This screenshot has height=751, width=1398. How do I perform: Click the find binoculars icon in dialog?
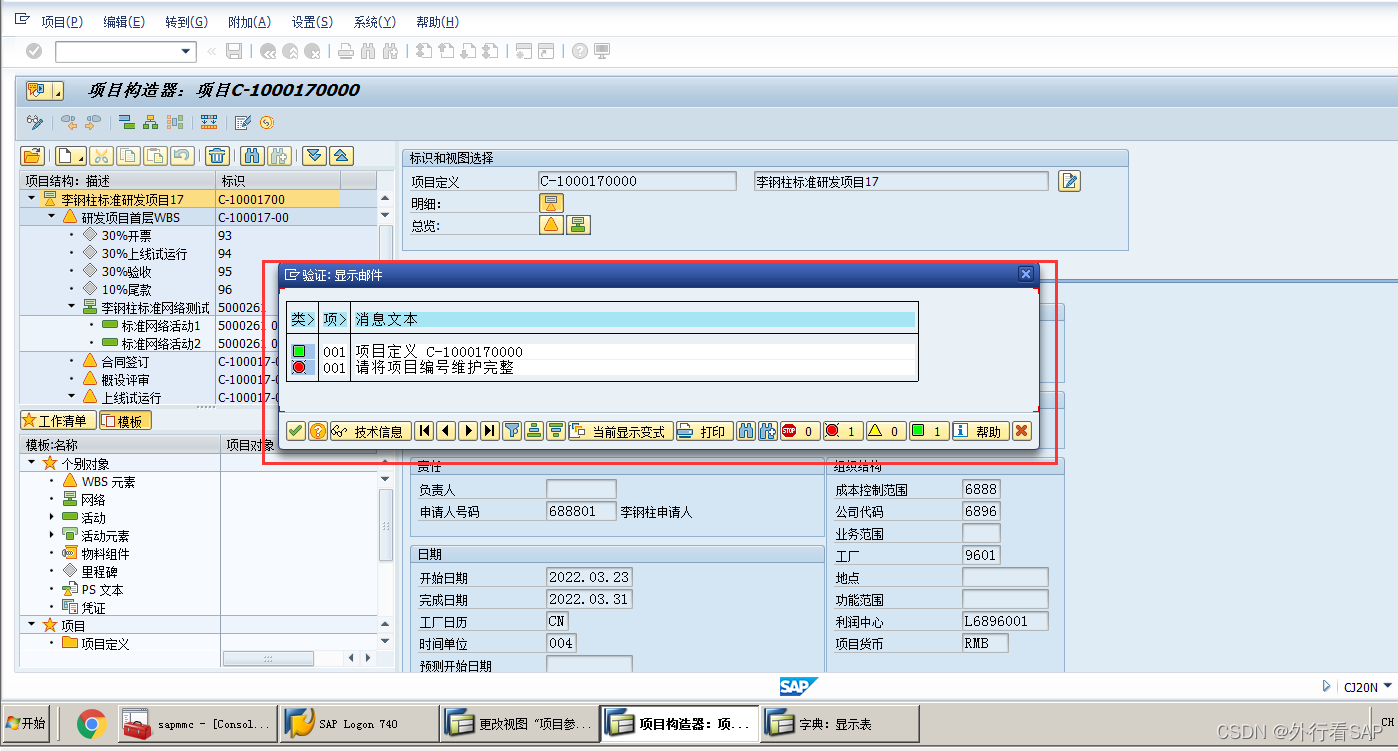pyautogui.click(x=746, y=431)
